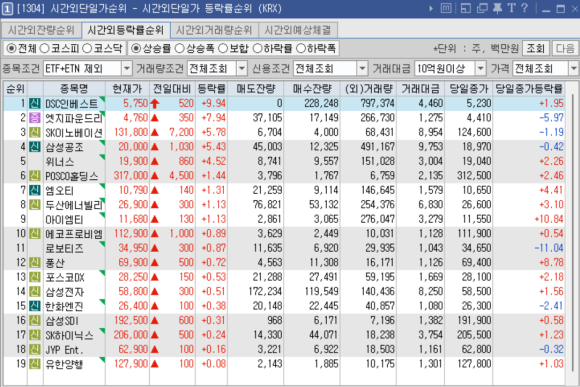Viewport: 580px width, 387px height.
Task: Click the vertical scrollbar of the table
Action: pos(572,233)
